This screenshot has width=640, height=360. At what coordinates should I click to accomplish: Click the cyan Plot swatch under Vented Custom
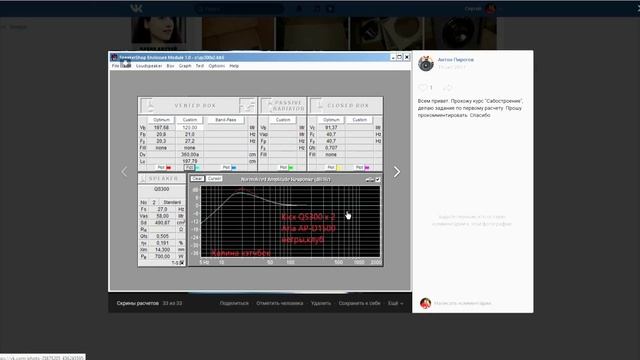(197, 167)
